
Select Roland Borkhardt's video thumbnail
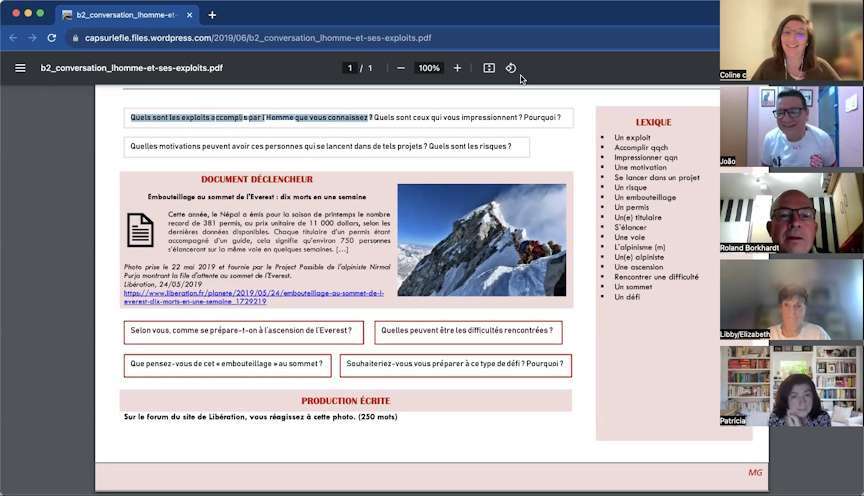791,213
